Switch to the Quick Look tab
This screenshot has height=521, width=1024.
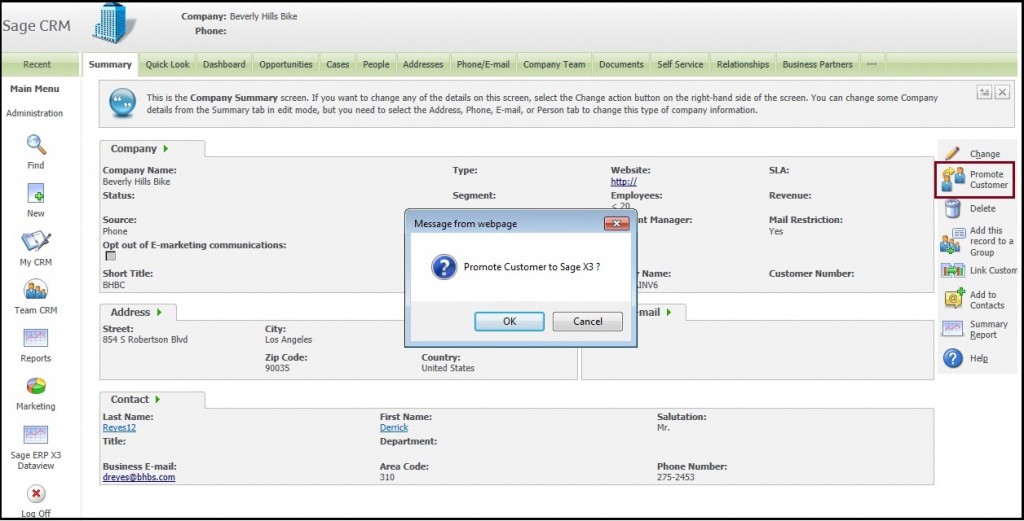point(167,65)
